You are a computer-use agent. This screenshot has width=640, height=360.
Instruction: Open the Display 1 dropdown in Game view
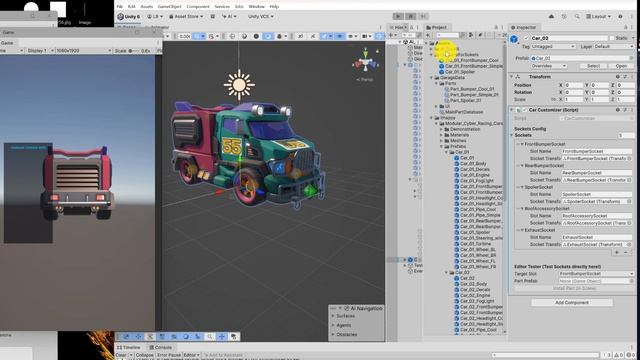(40, 51)
